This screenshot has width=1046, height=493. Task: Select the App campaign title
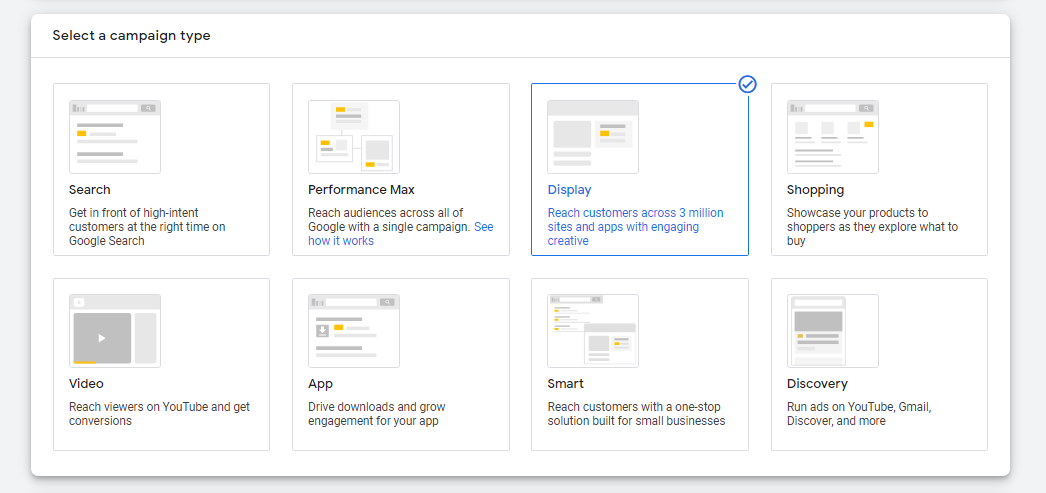pos(320,384)
